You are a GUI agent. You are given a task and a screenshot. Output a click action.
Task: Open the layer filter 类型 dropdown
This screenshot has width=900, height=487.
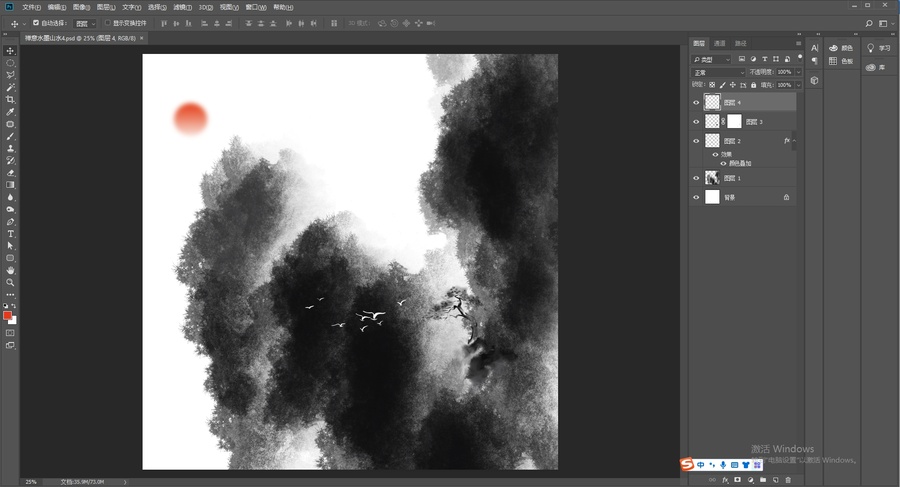tap(711, 59)
